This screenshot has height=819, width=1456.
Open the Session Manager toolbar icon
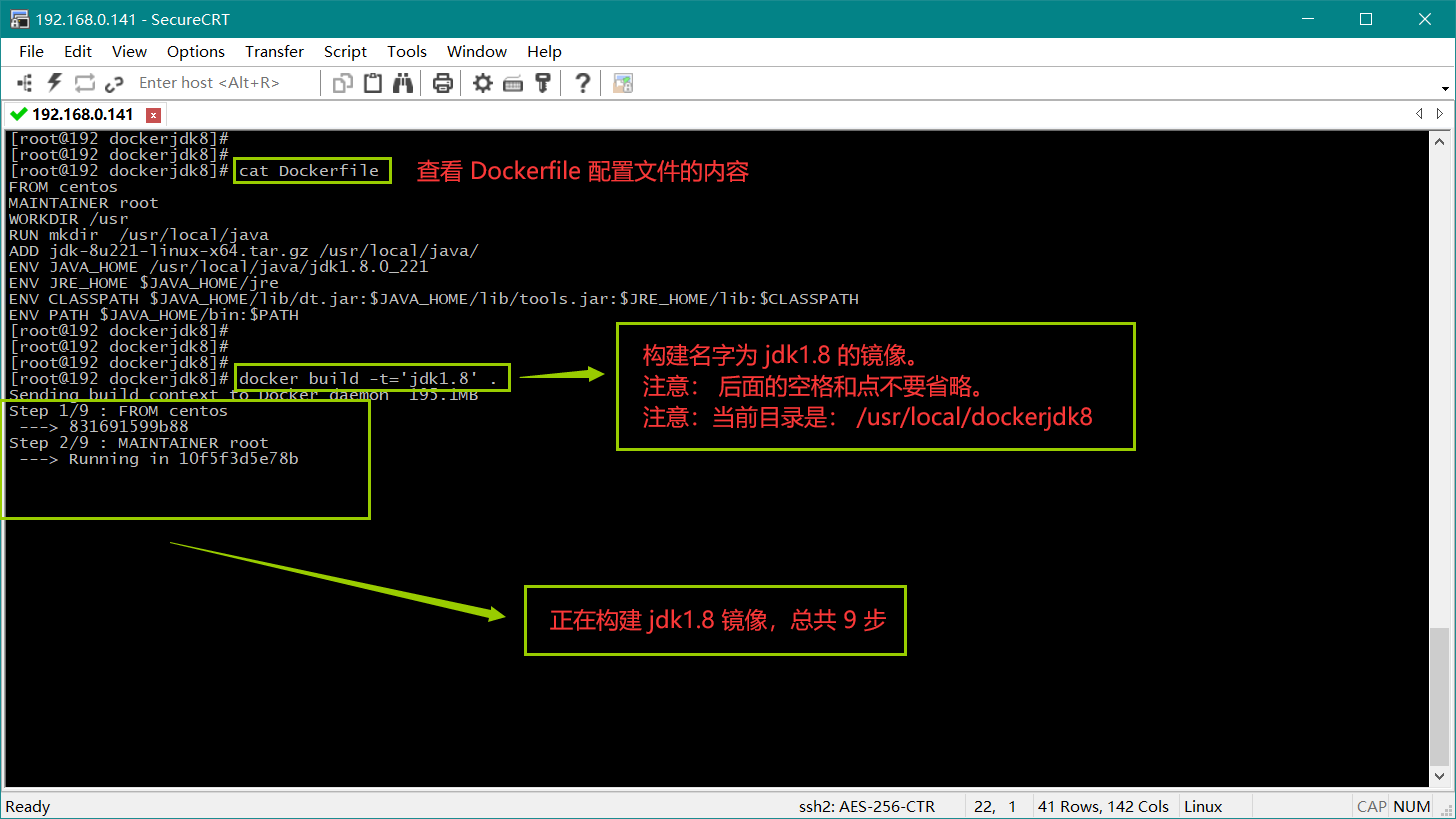25,83
